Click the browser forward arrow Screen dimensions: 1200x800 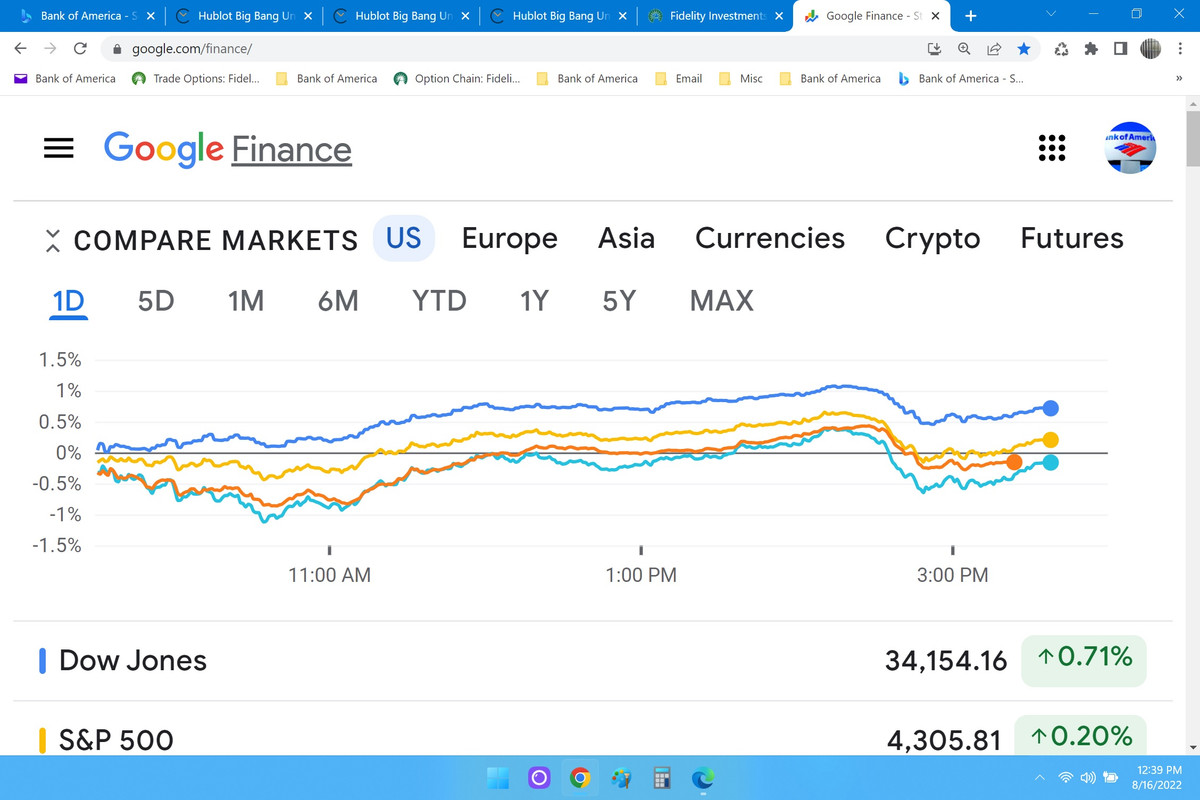(50, 48)
